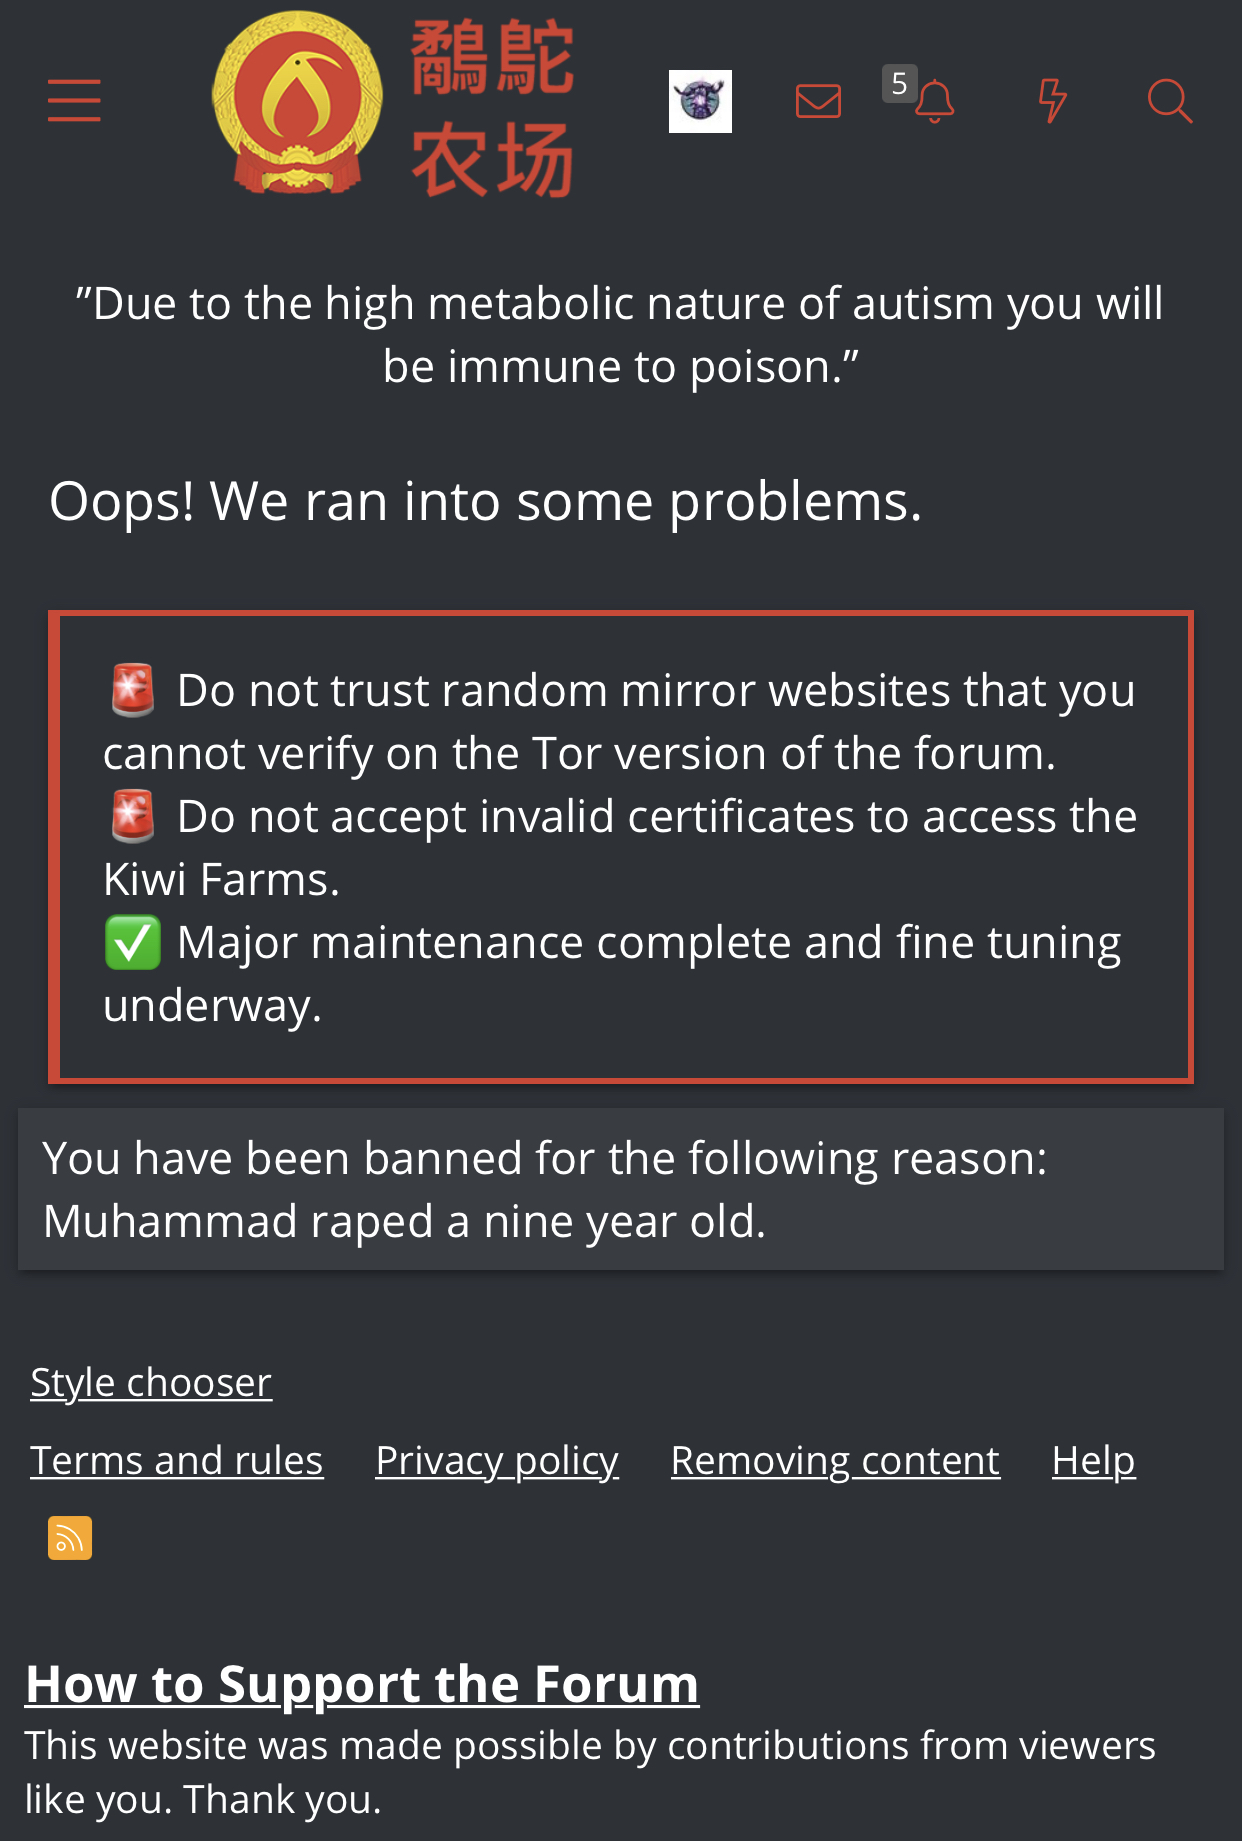This screenshot has width=1242, height=1841.
Task: Open the Removing content link
Action: 835,1460
